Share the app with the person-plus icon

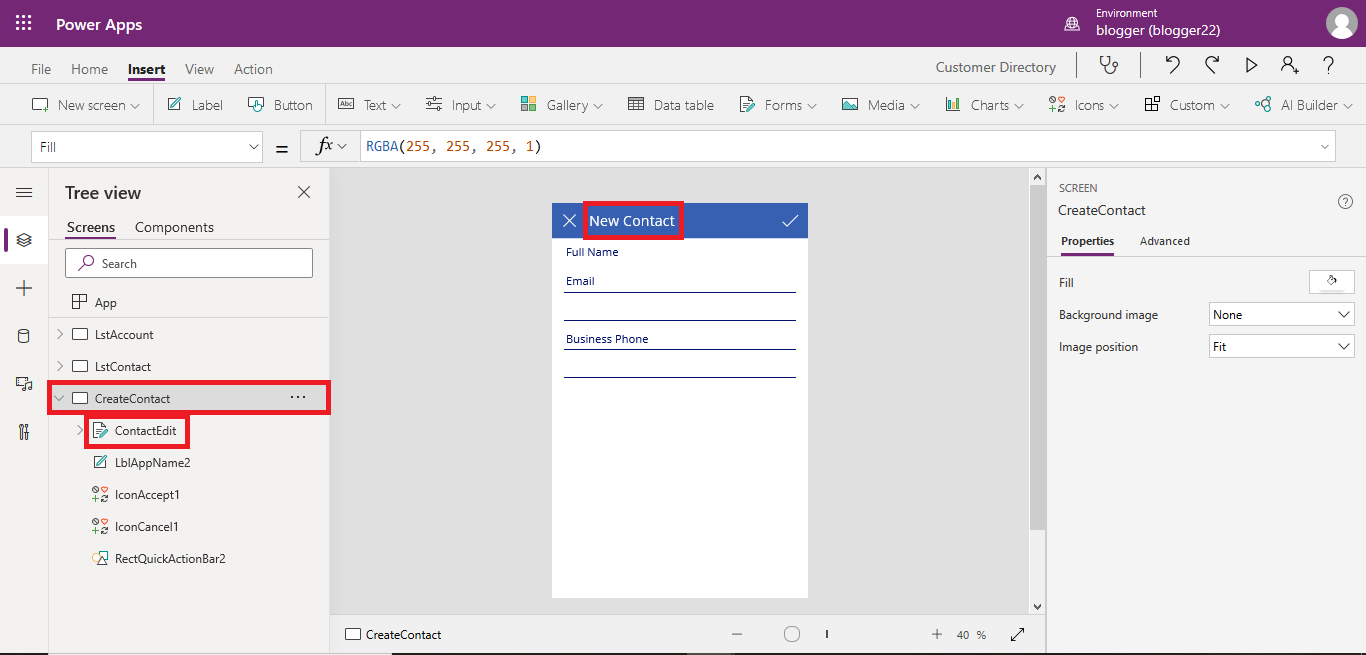(1290, 66)
